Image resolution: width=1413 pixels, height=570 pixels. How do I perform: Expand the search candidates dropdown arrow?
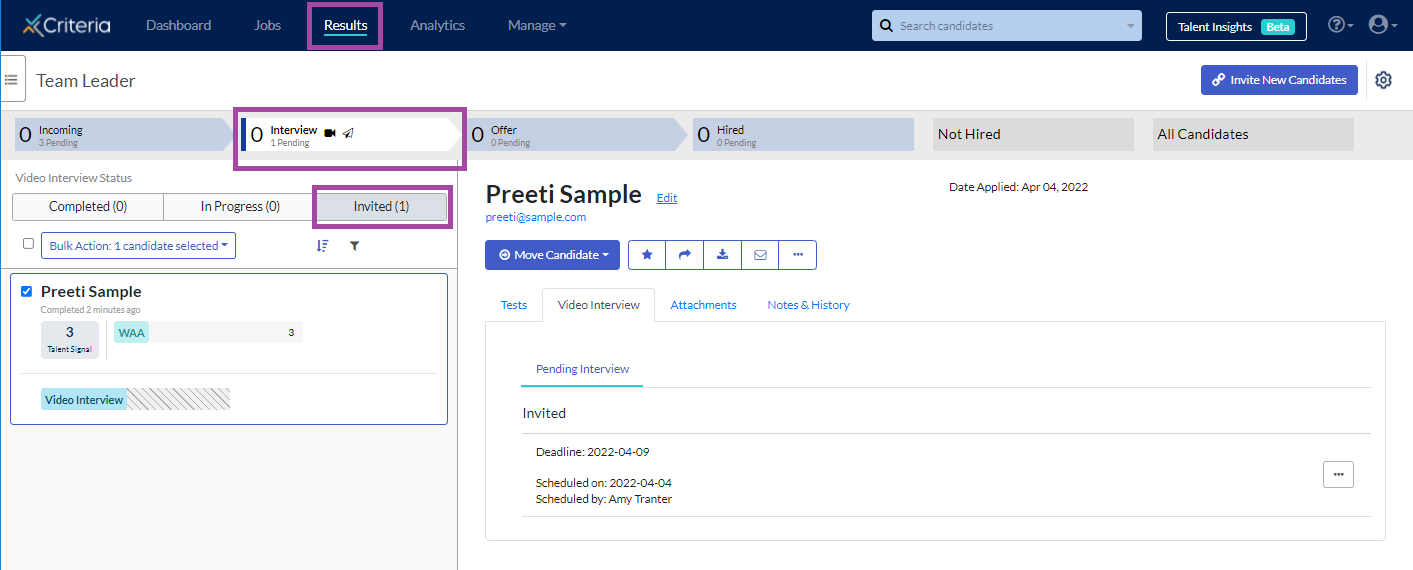(1131, 26)
